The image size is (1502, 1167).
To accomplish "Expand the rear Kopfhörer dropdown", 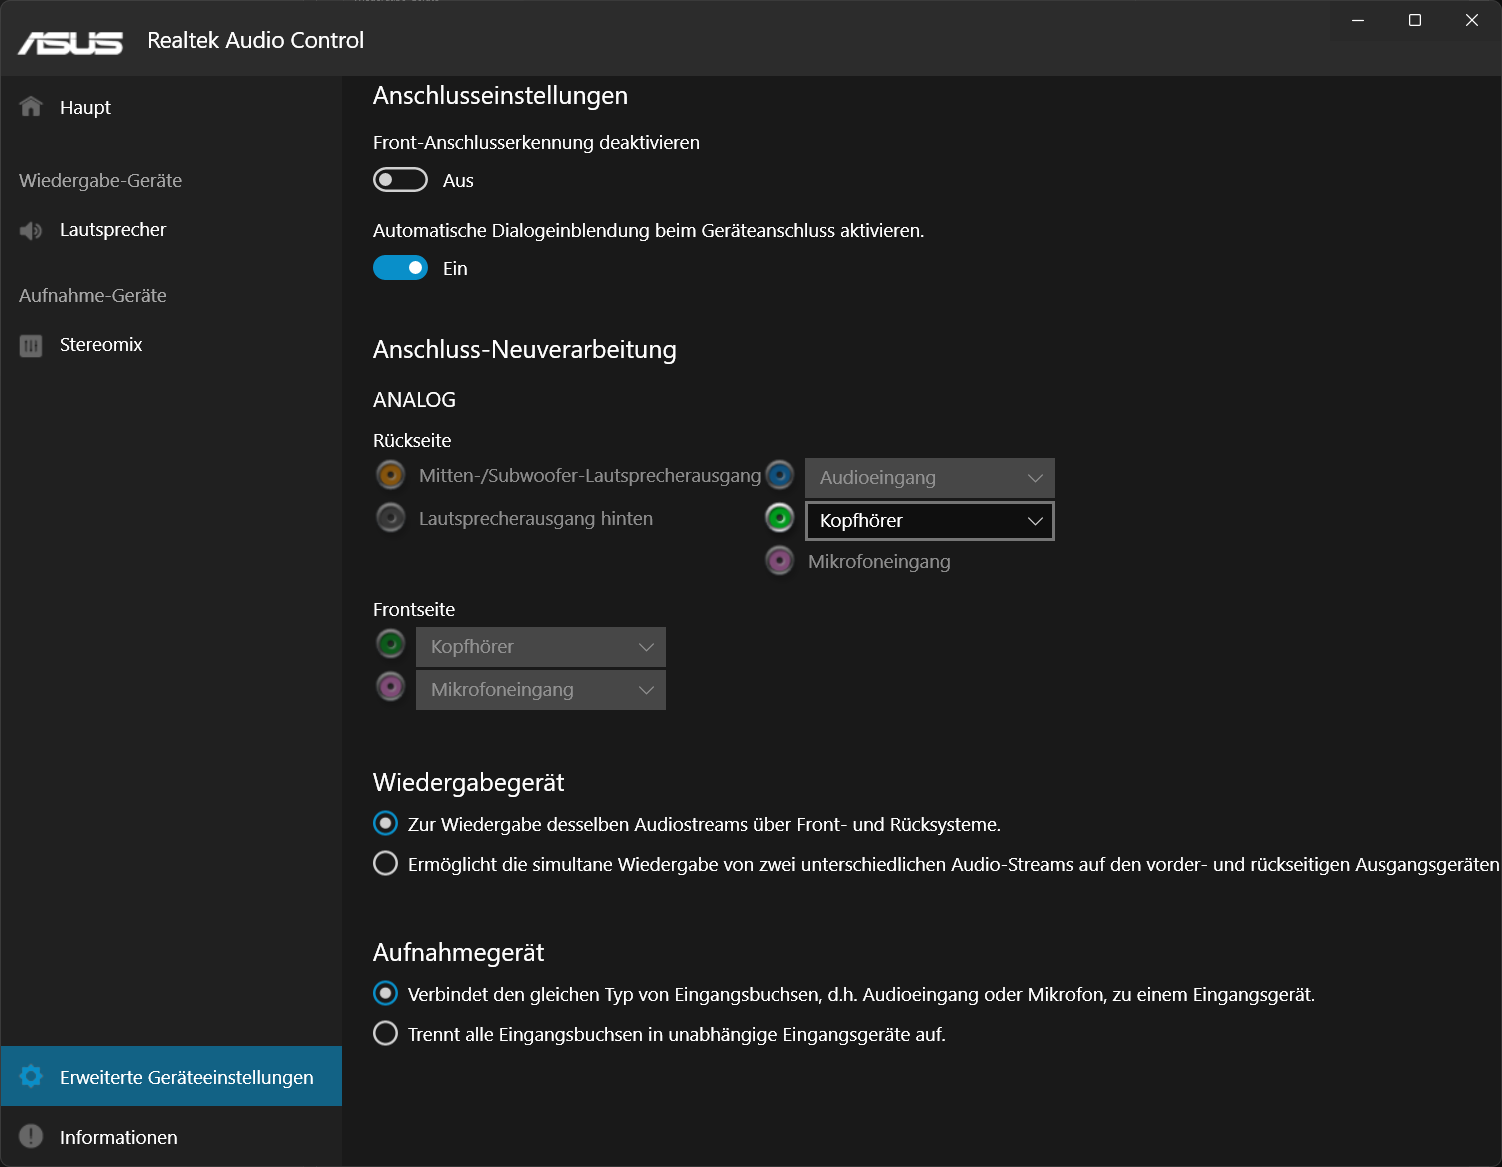I will (x=929, y=521).
